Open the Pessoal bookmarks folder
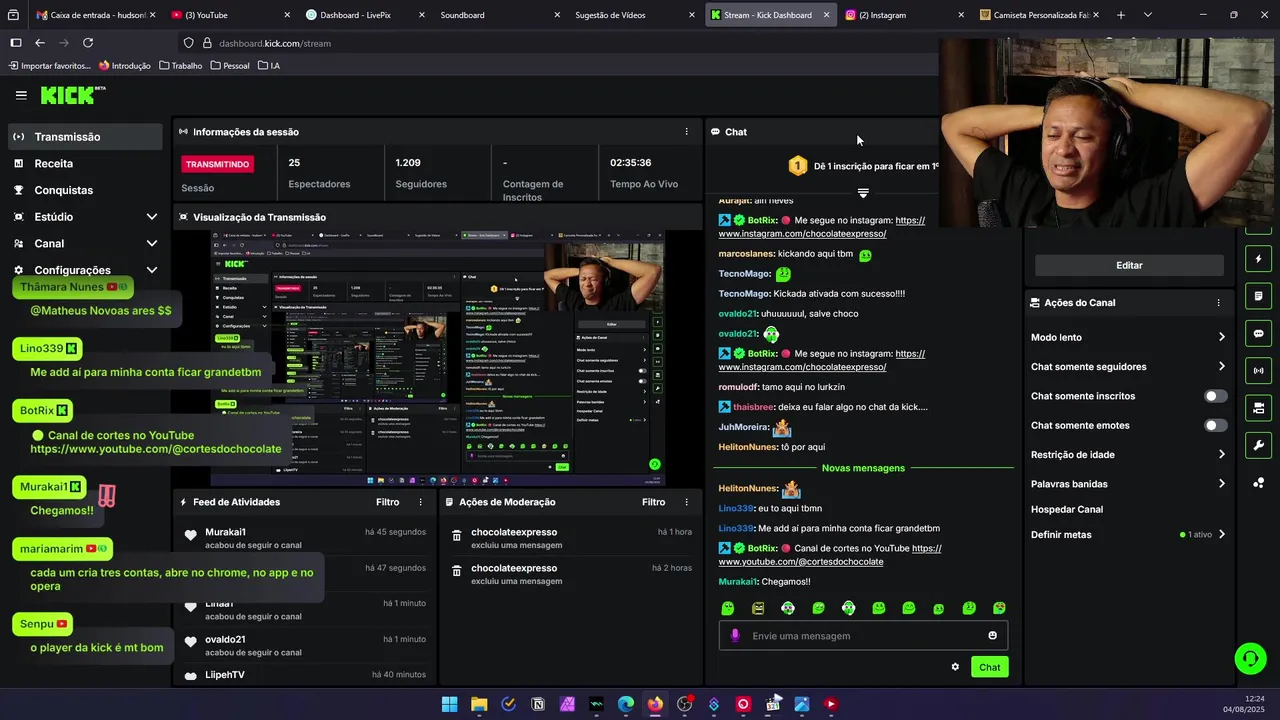 (230, 66)
